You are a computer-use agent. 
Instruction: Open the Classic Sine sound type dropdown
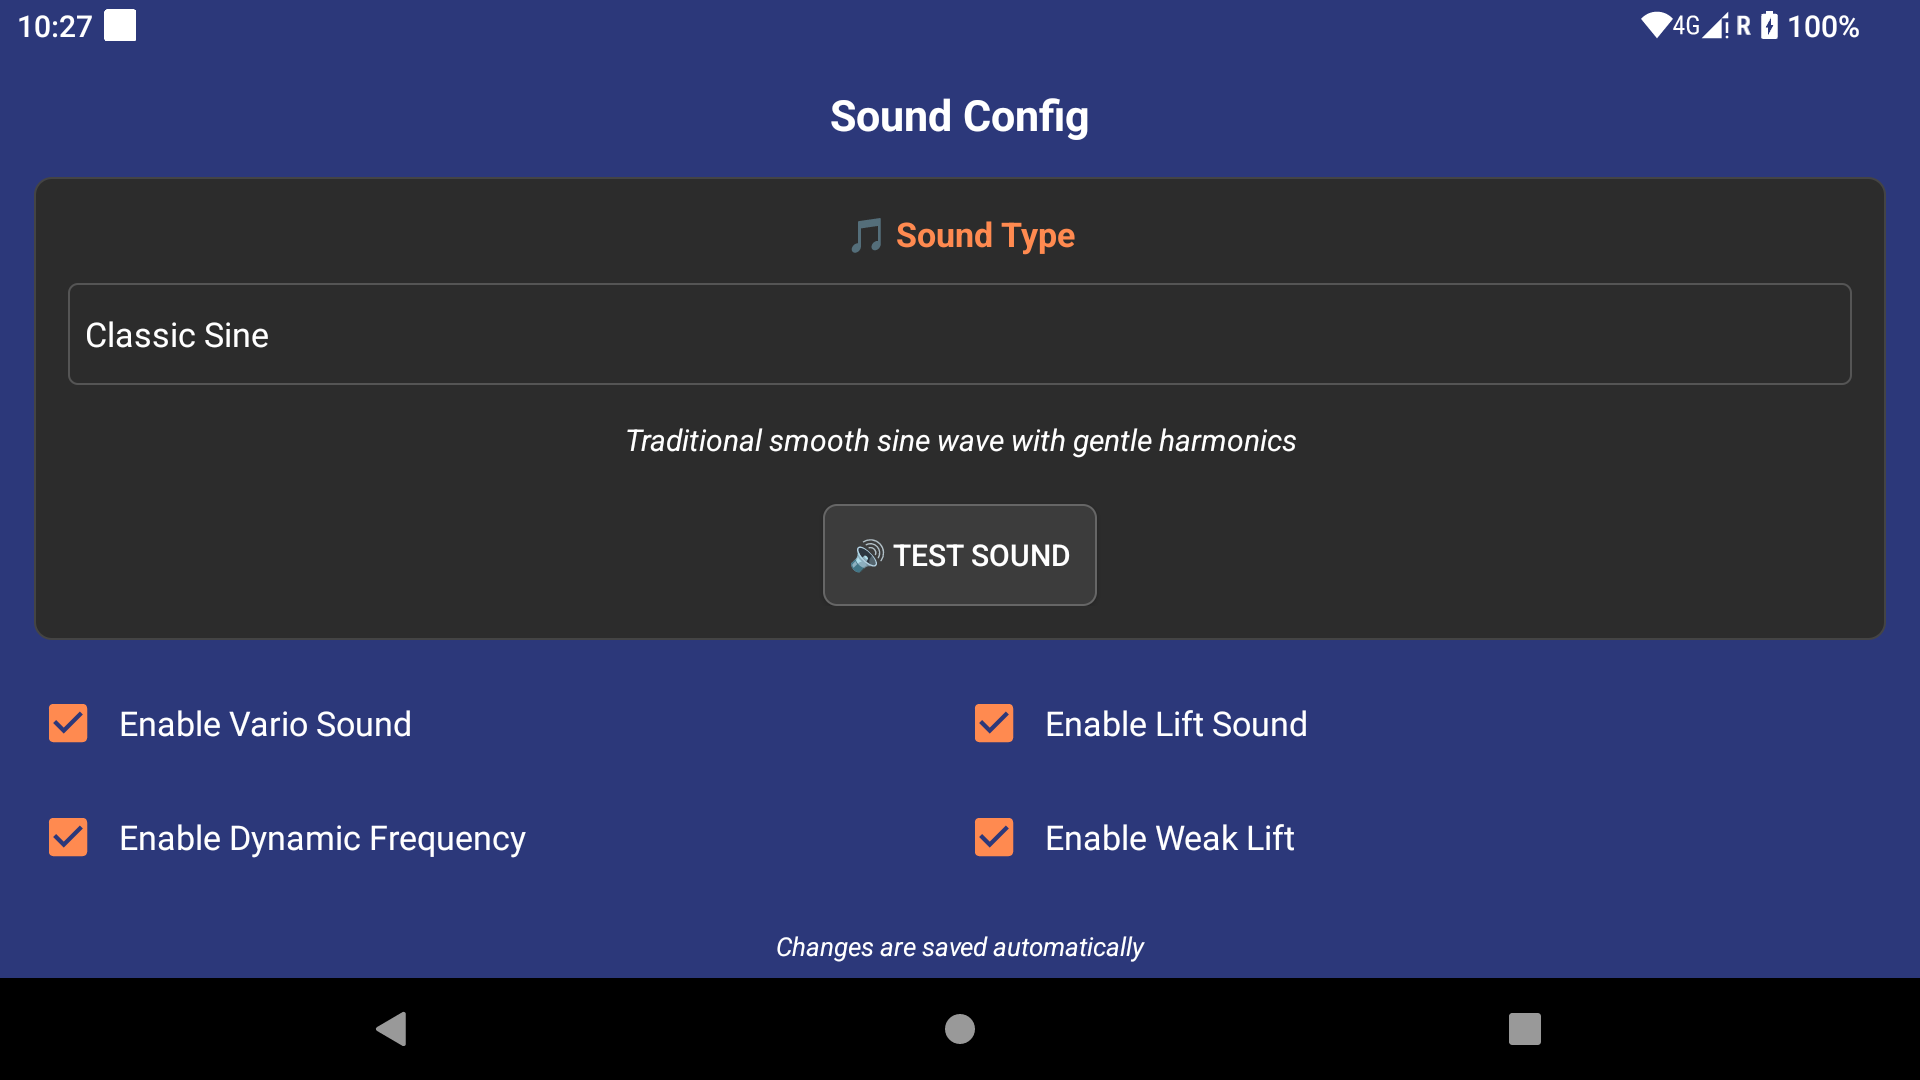coord(959,334)
